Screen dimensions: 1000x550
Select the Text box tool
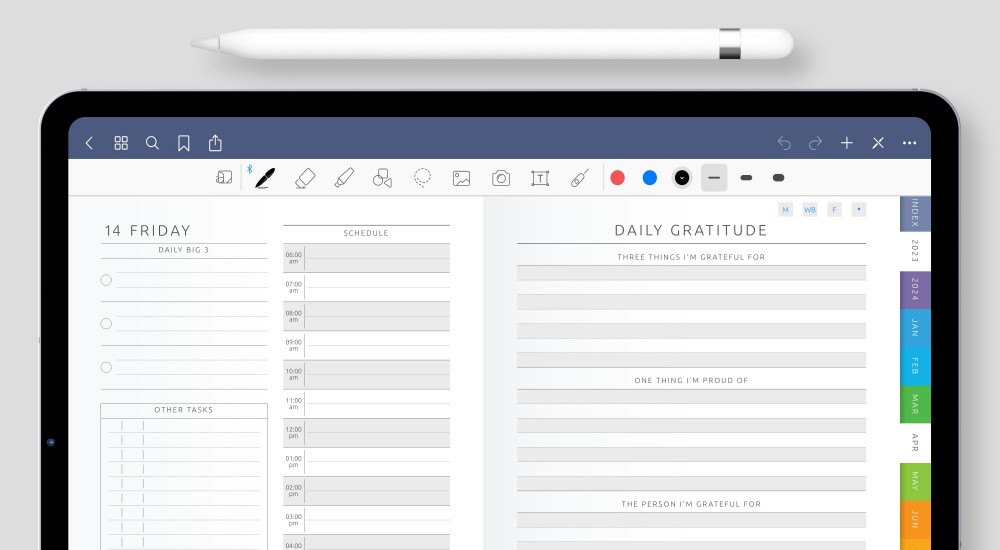pyautogui.click(x=540, y=178)
